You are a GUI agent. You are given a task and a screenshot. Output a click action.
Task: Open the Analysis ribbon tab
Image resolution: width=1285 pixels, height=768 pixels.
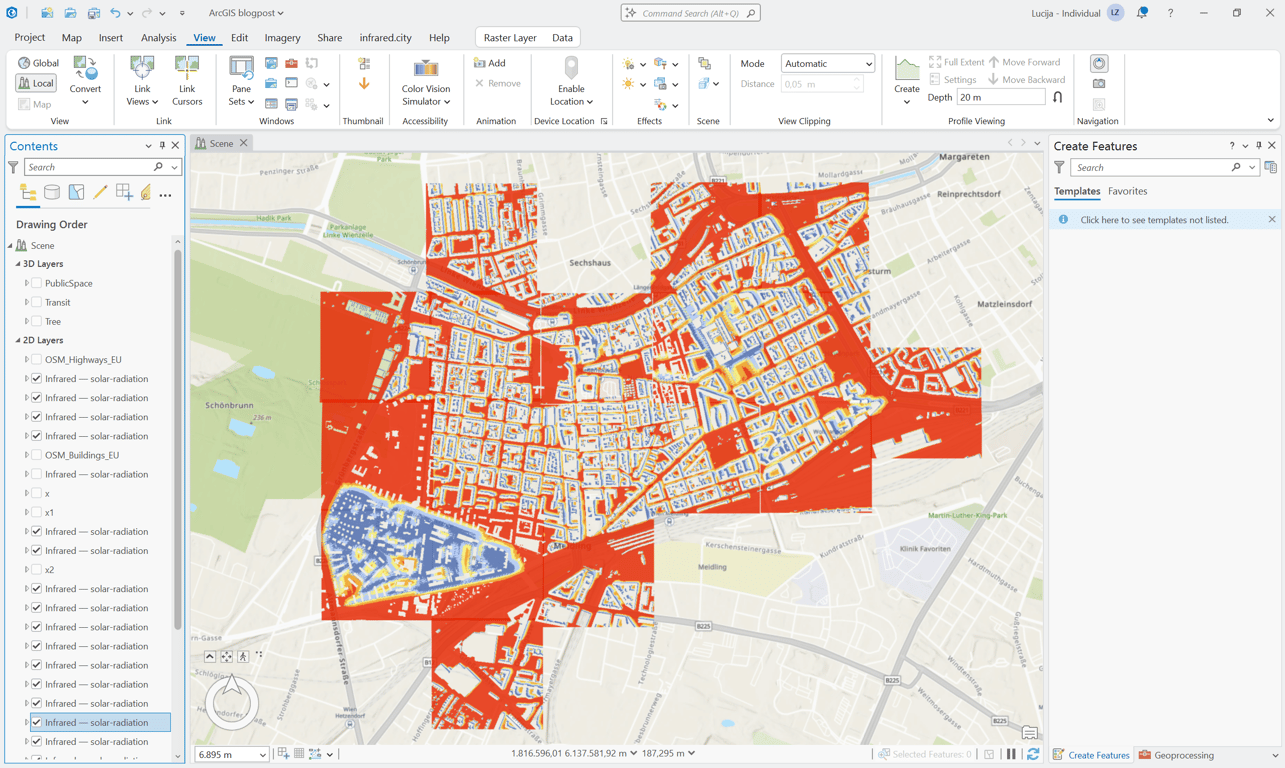click(158, 38)
